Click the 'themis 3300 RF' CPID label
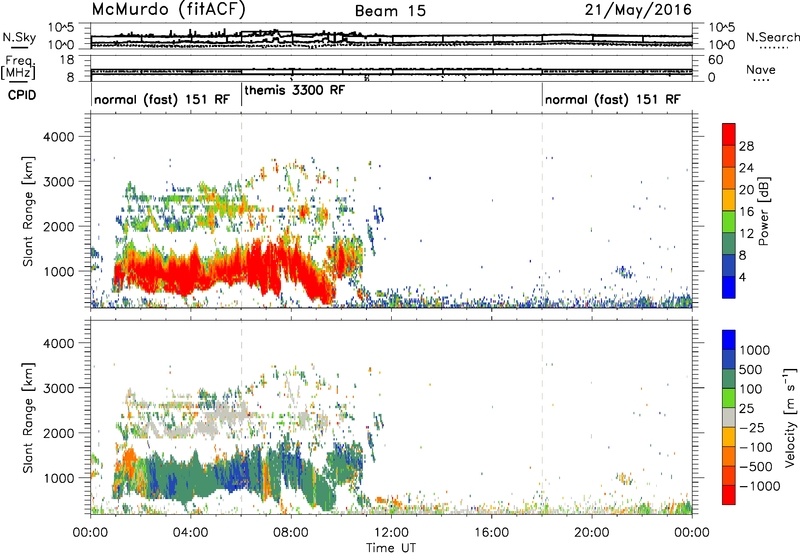Viewport: 800px width, 554px height. [x=295, y=90]
